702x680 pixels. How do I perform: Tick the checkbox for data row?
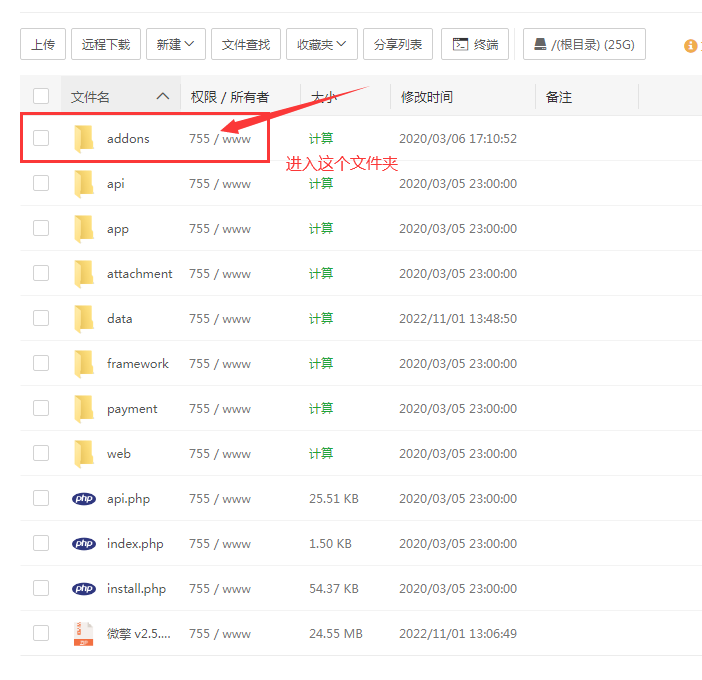[41, 318]
